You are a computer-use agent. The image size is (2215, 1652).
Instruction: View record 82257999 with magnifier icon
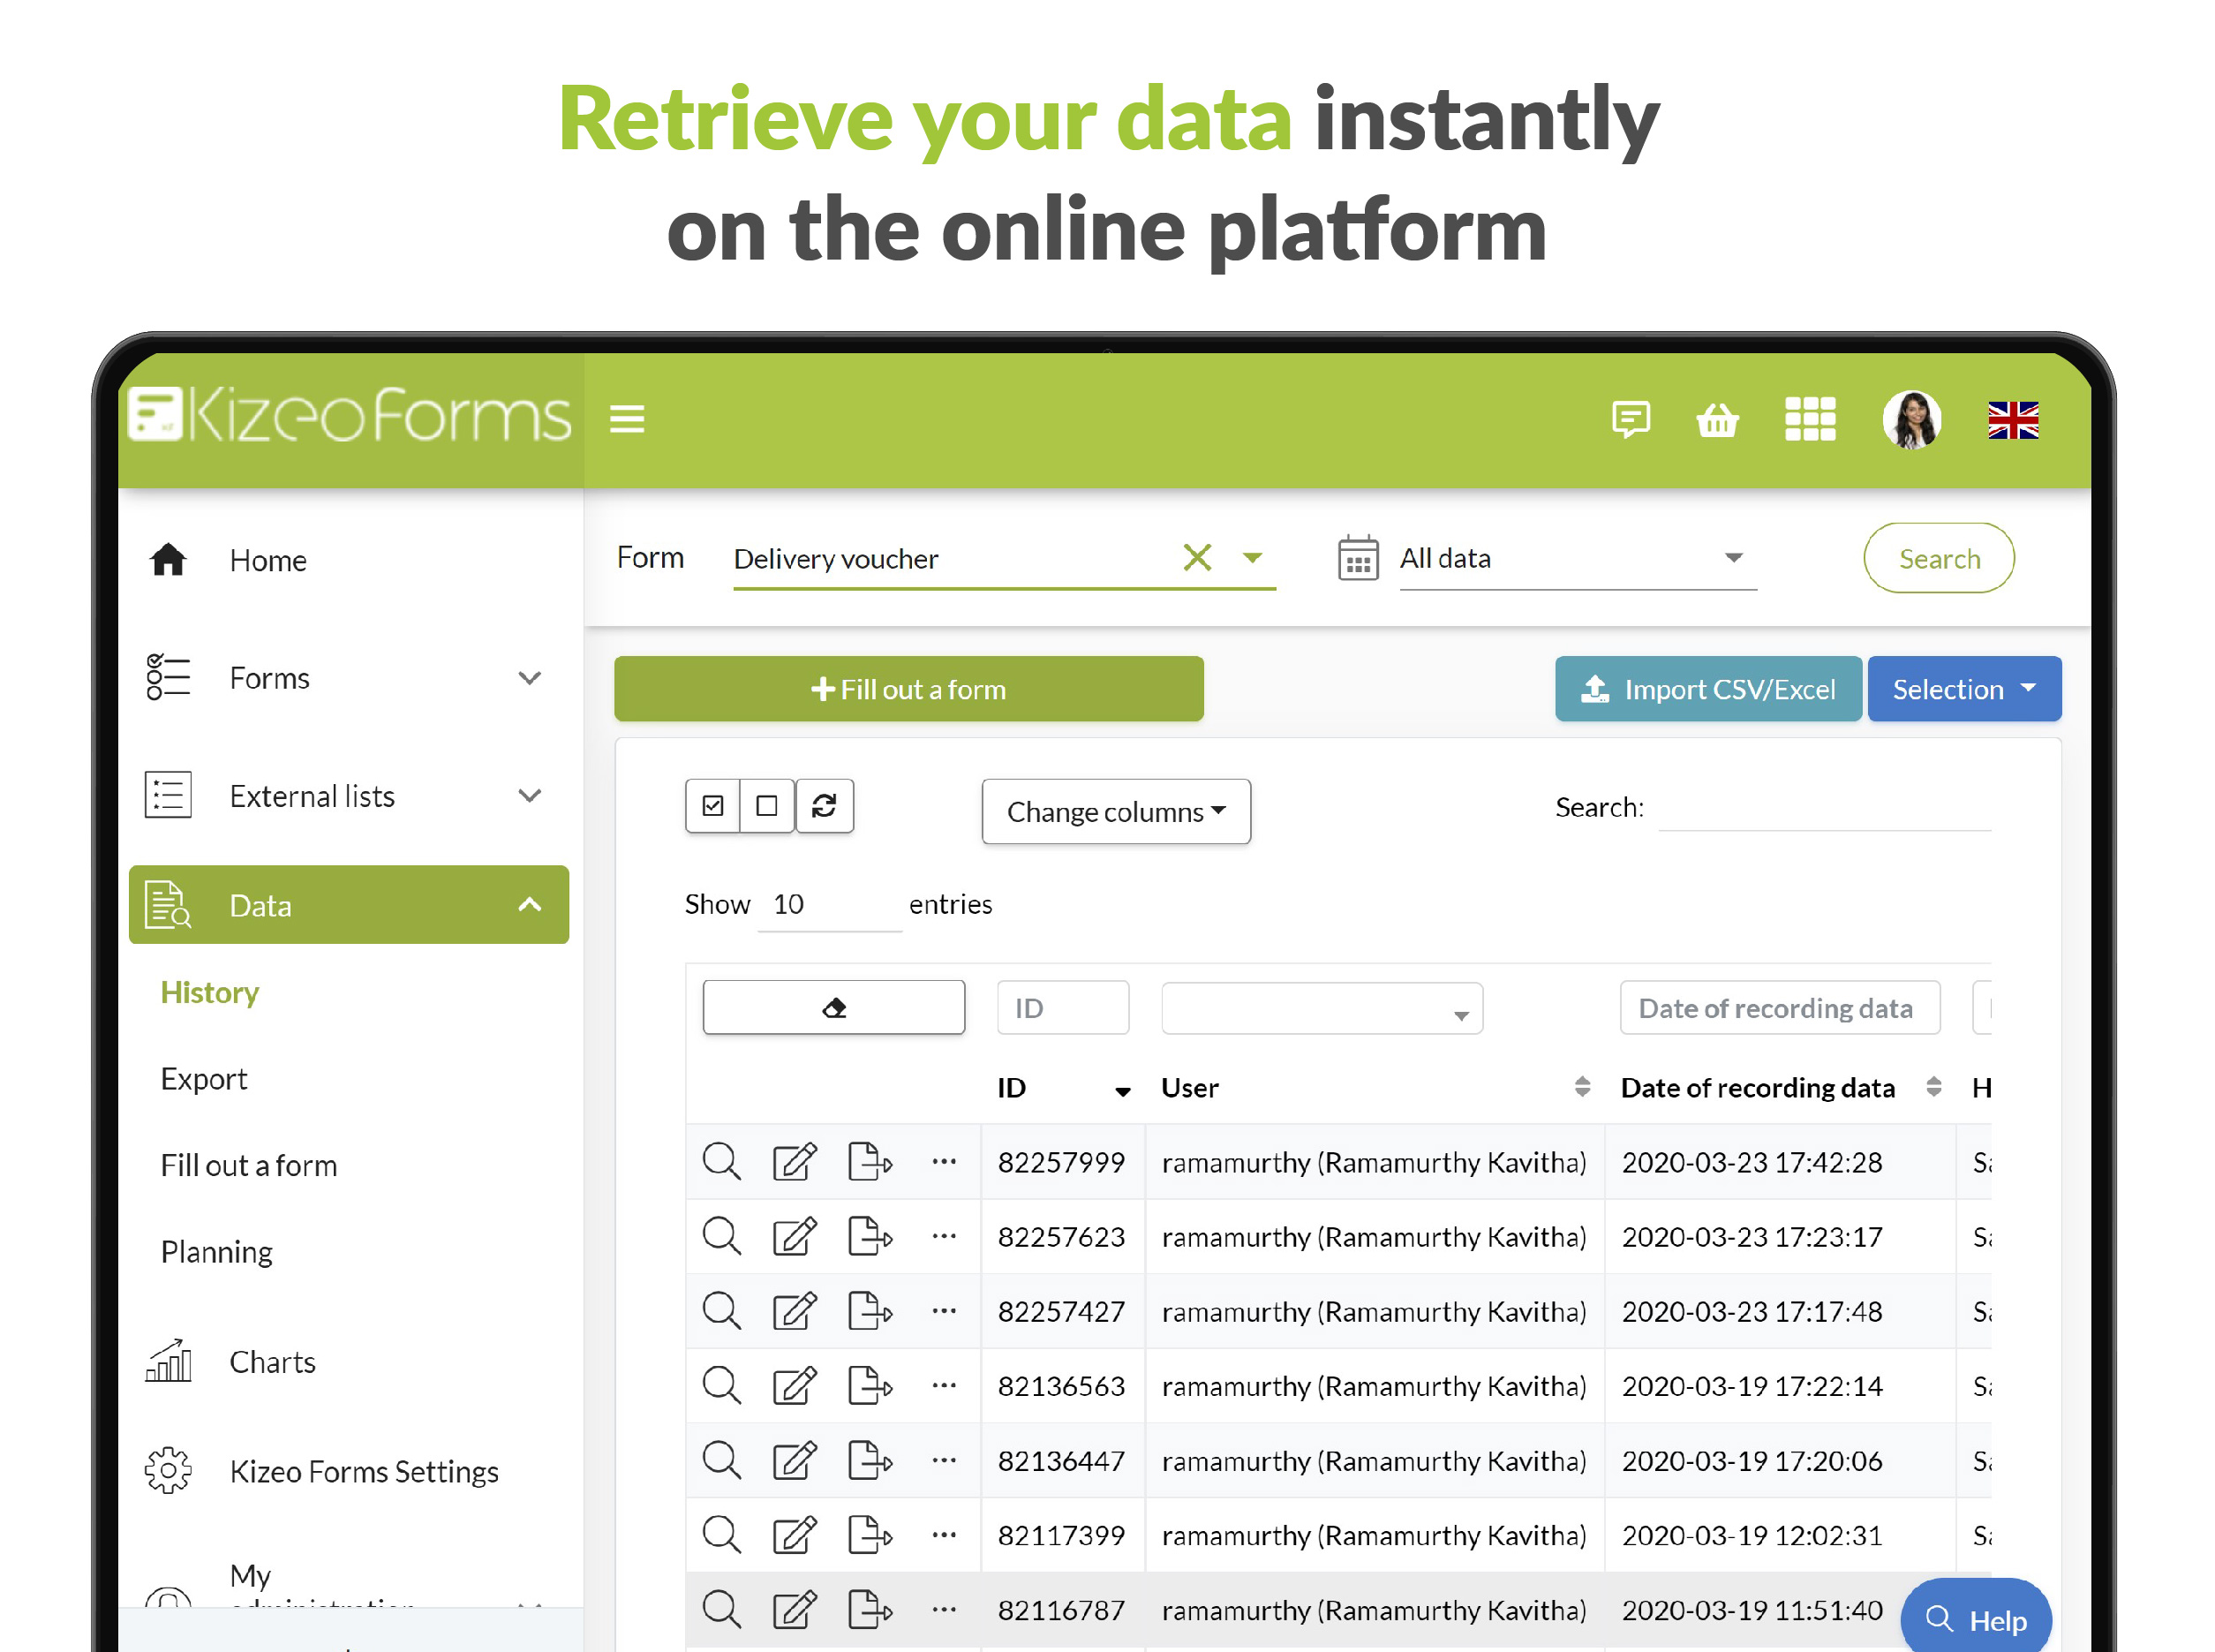point(721,1162)
